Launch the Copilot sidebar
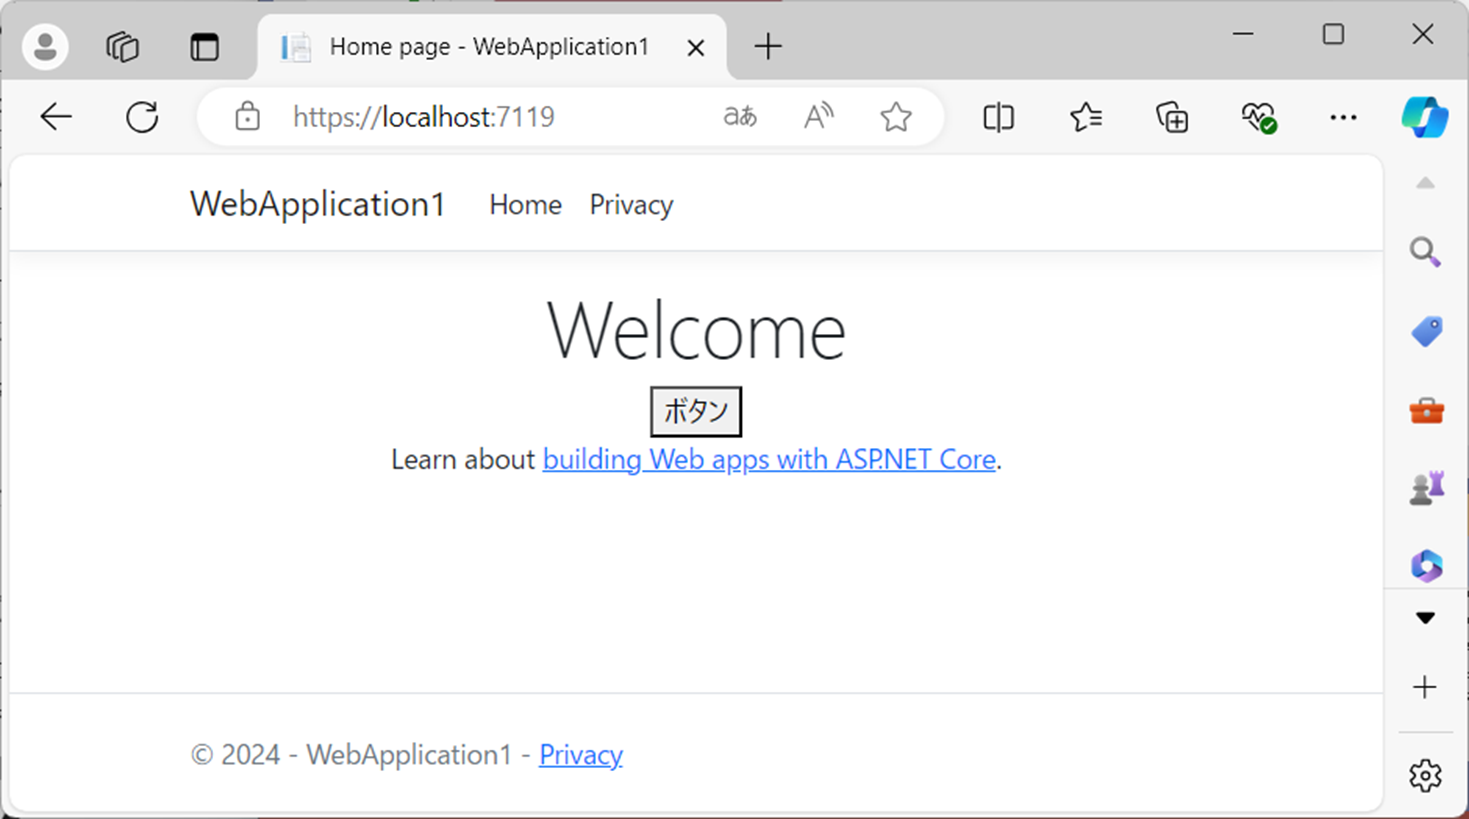 tap(1425, 117)
